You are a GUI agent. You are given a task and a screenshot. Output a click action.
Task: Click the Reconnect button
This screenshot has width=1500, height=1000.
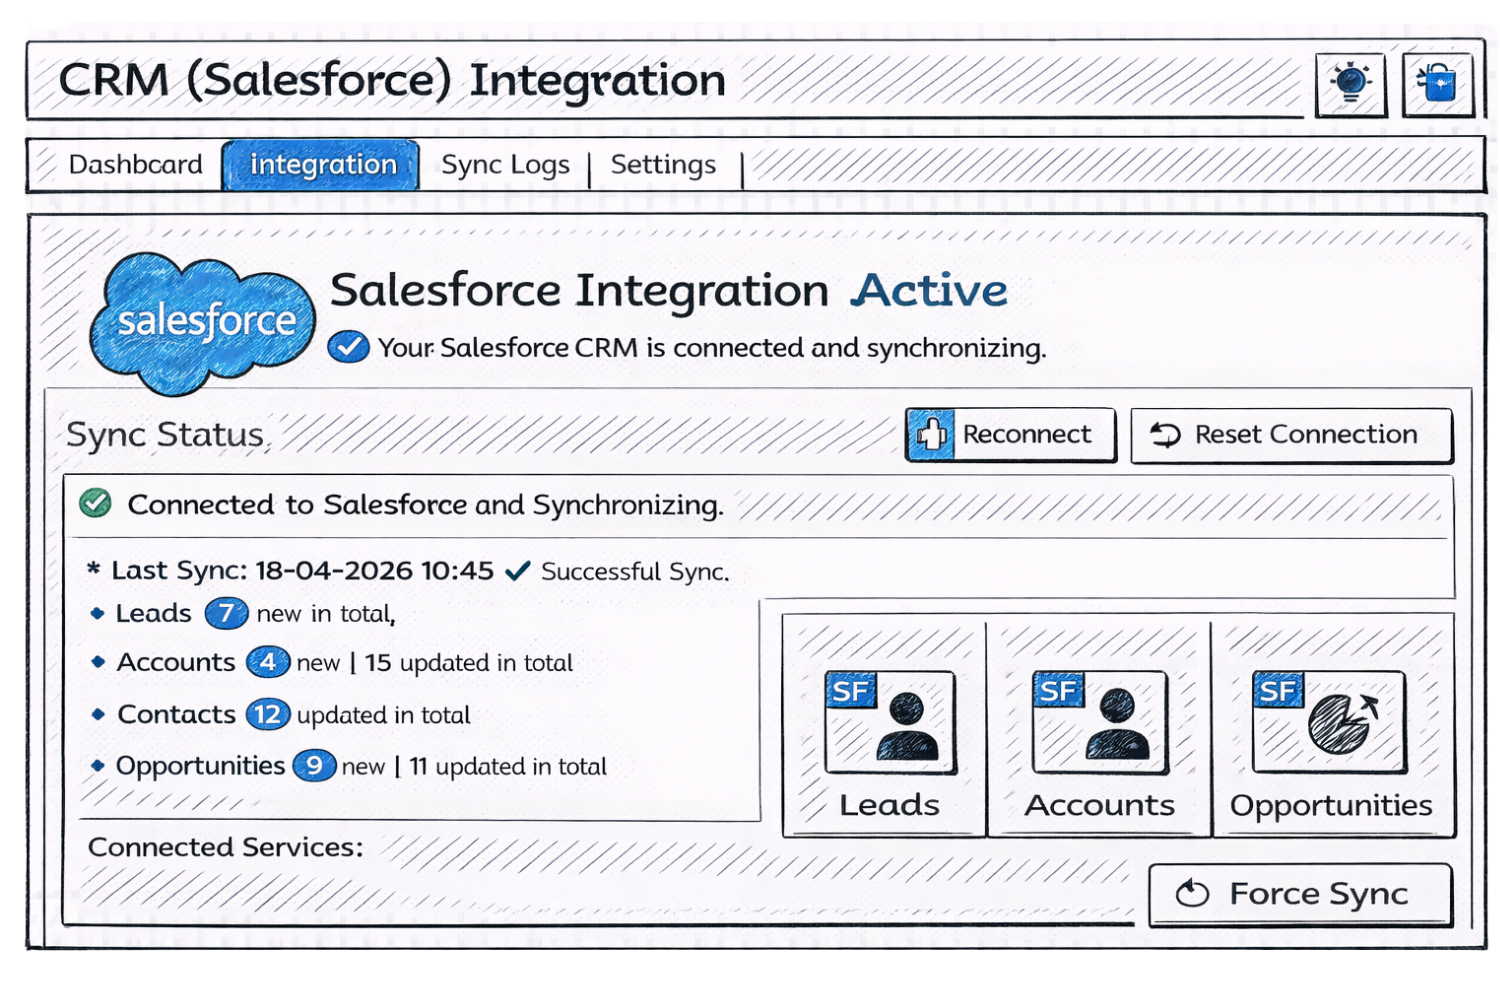tap(1010, 435)
